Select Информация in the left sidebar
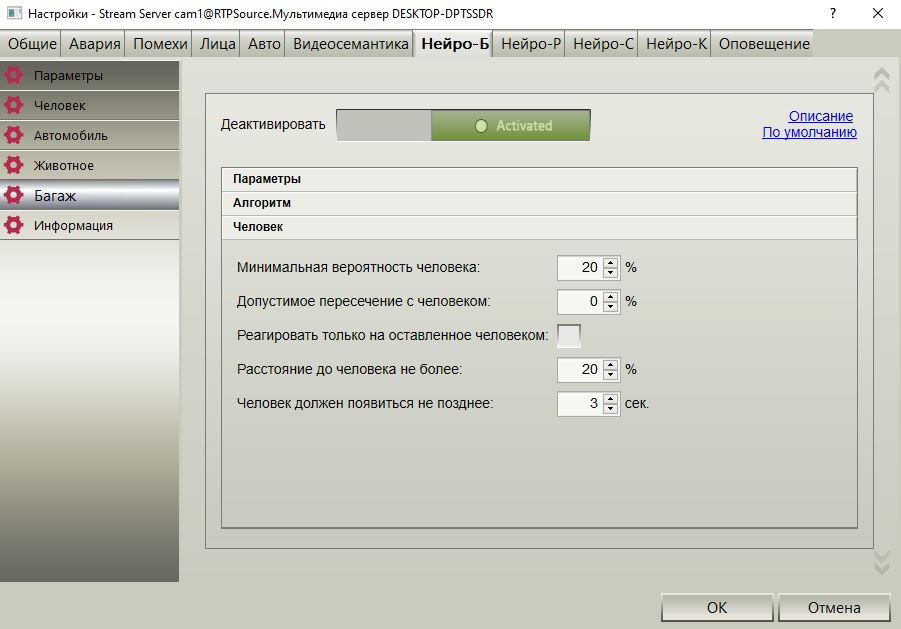Screen dimensions: 901x629 (90, 225)
